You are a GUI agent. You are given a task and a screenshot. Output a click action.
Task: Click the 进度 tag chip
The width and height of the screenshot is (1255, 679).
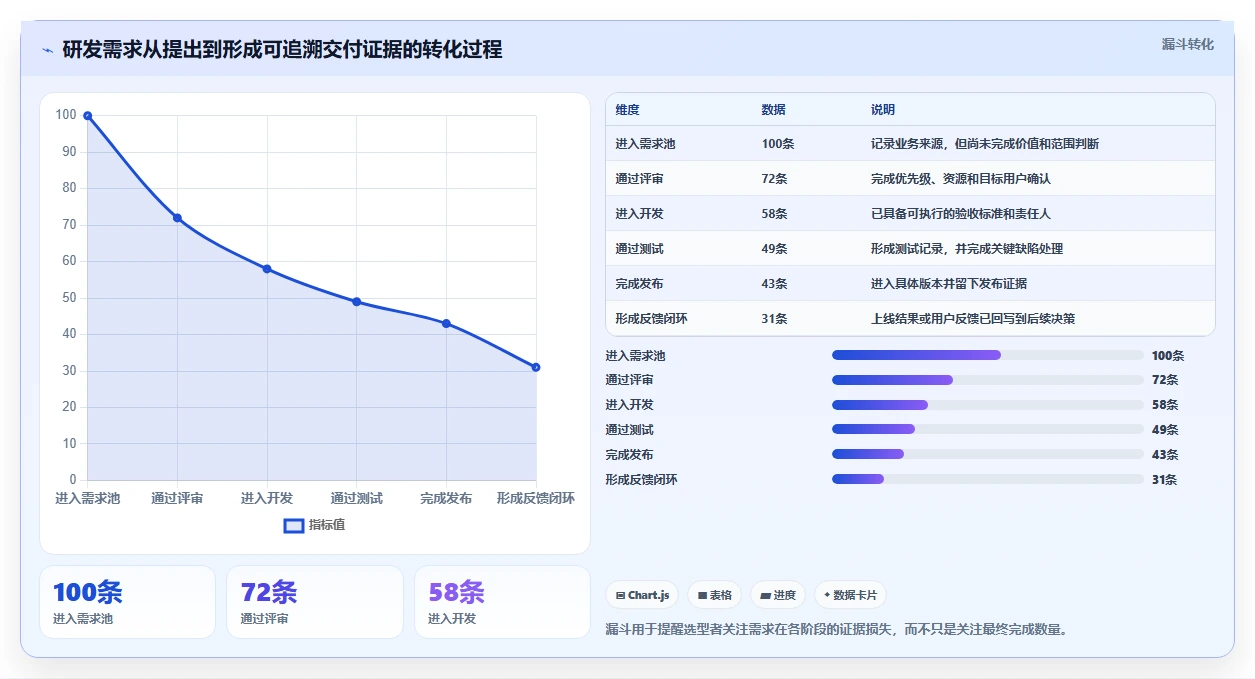(x=778, y=595)
